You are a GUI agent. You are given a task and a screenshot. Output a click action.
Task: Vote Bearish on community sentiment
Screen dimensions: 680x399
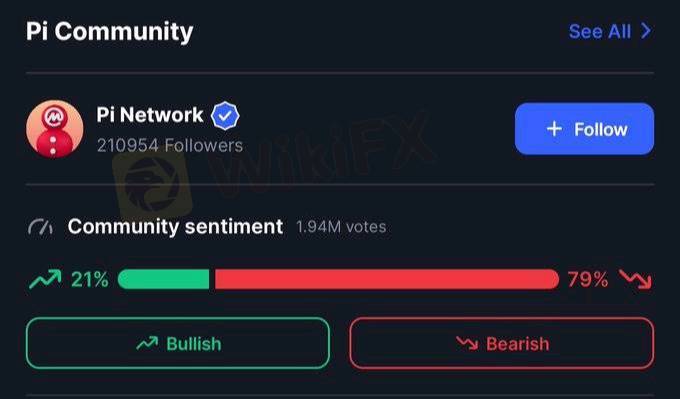[502, 343]
